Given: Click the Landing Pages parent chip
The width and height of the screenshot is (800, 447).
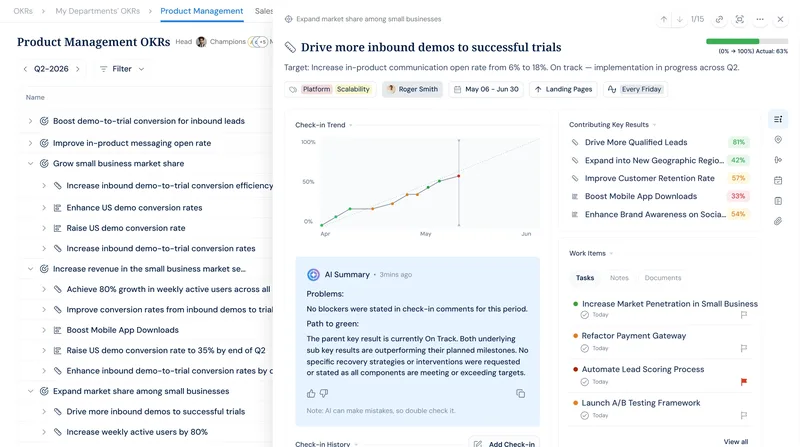Looking at the screenshot, I should [x=563, y=89].
